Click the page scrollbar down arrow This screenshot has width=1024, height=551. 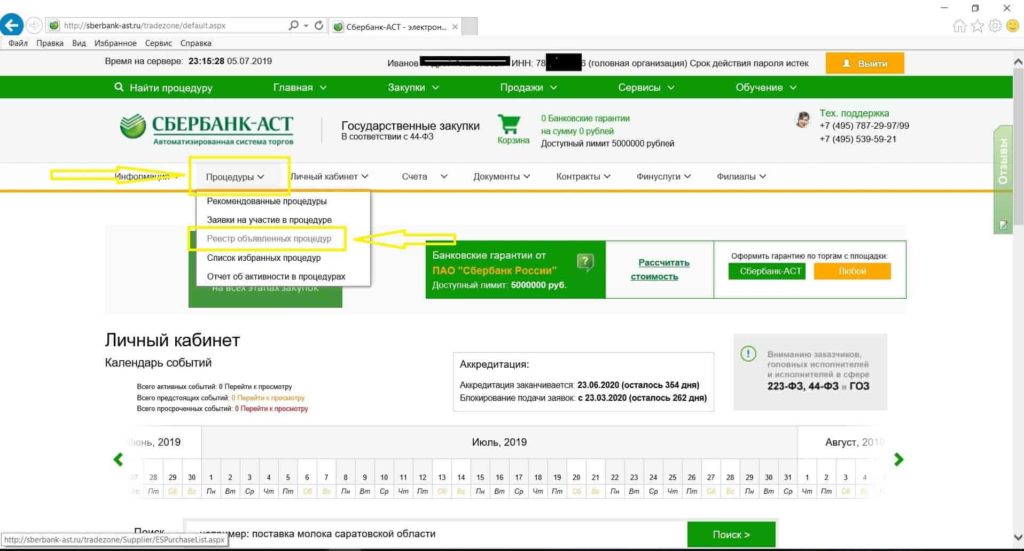click(1018, 538)
